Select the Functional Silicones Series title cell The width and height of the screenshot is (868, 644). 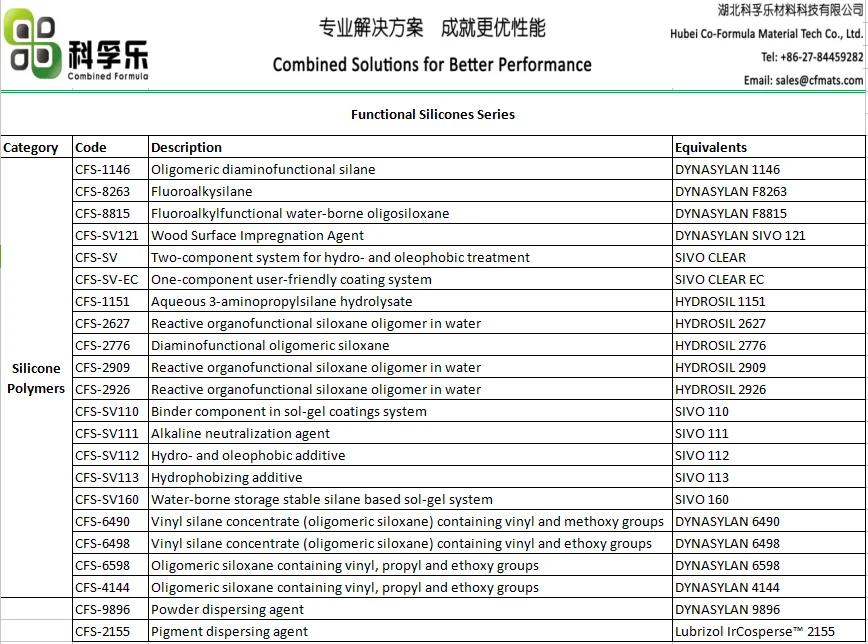click(432, 115)
